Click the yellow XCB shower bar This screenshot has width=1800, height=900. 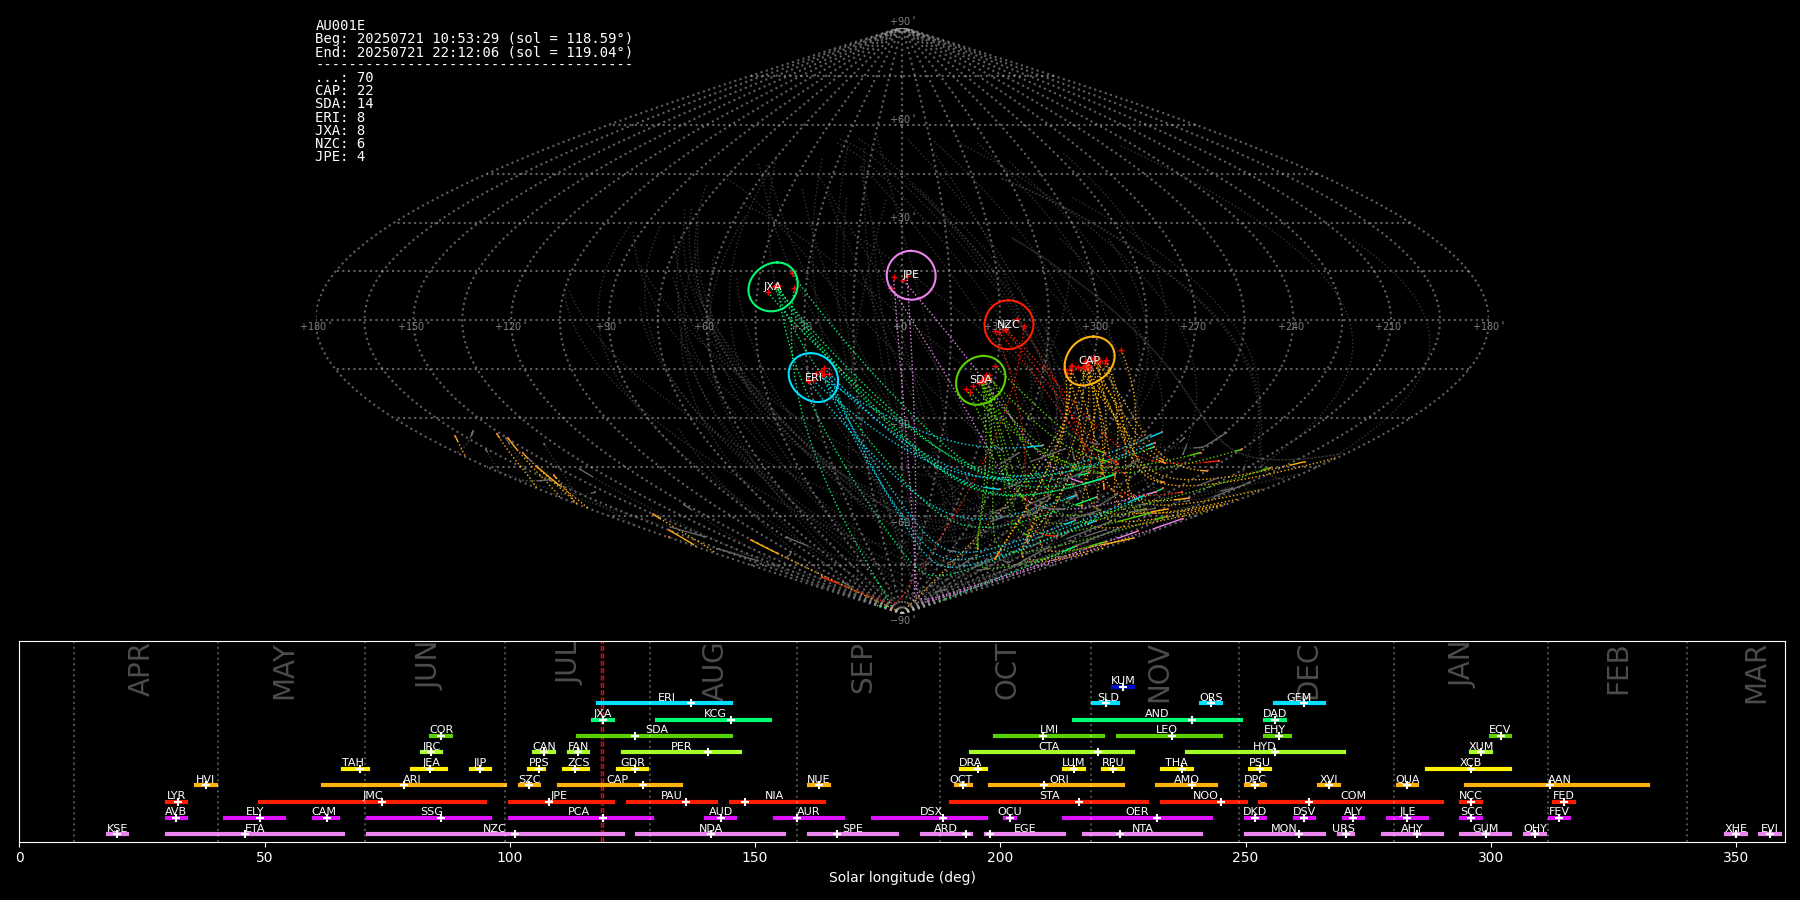pos(1468,768)
